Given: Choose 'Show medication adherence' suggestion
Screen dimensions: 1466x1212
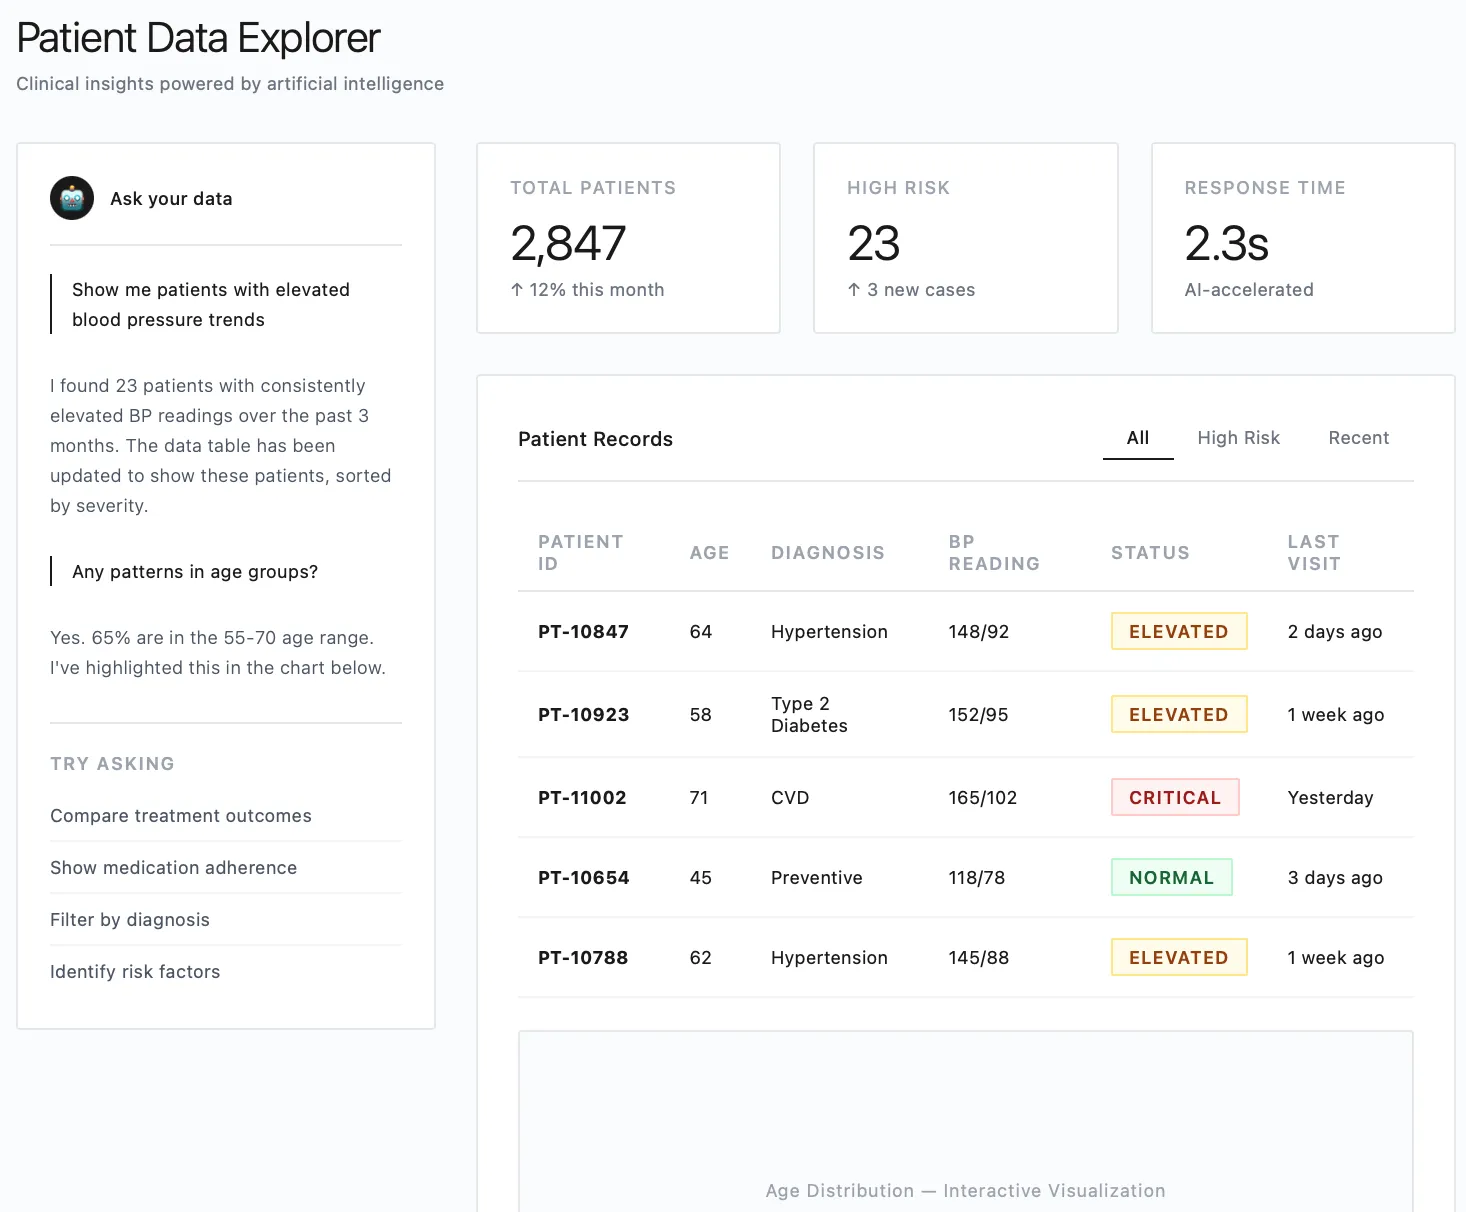Looking at the screenshot, I should click(174, 868).
